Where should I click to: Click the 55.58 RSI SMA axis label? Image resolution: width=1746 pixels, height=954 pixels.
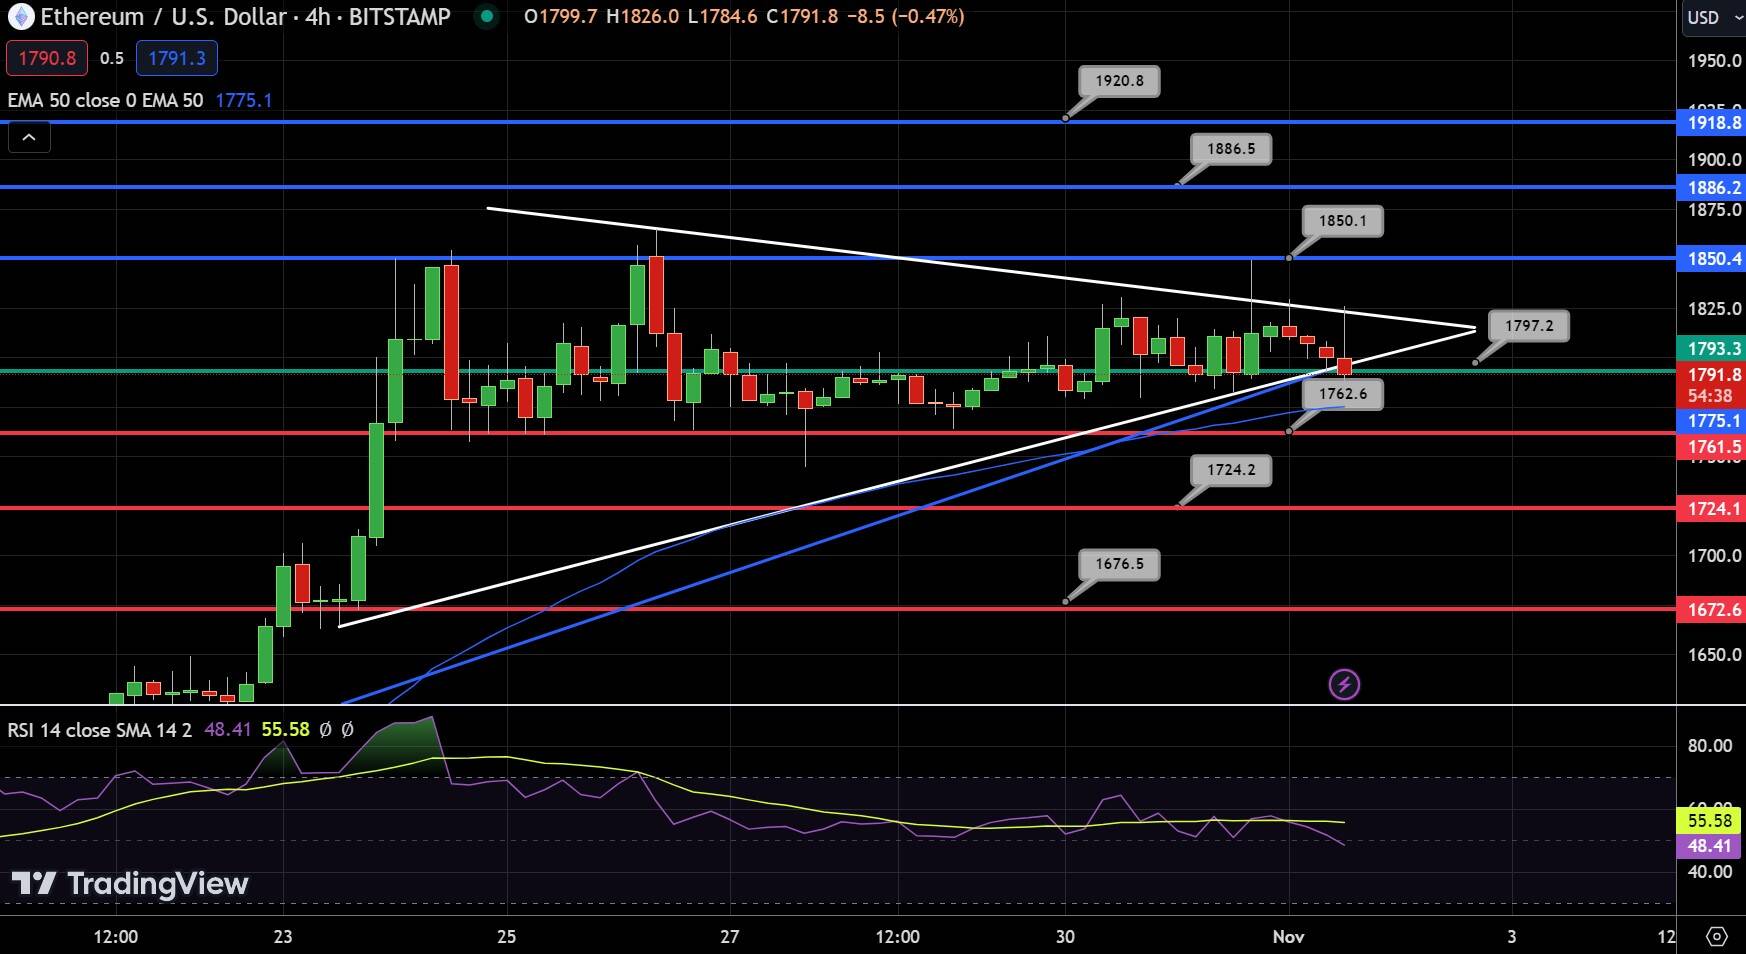coord(1710,821)
